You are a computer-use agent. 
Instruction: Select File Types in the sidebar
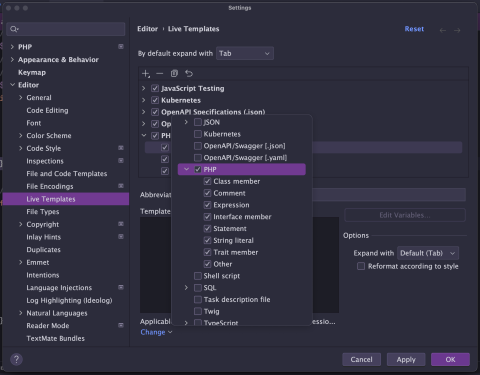pyautogui.click(x=43, y=212)
